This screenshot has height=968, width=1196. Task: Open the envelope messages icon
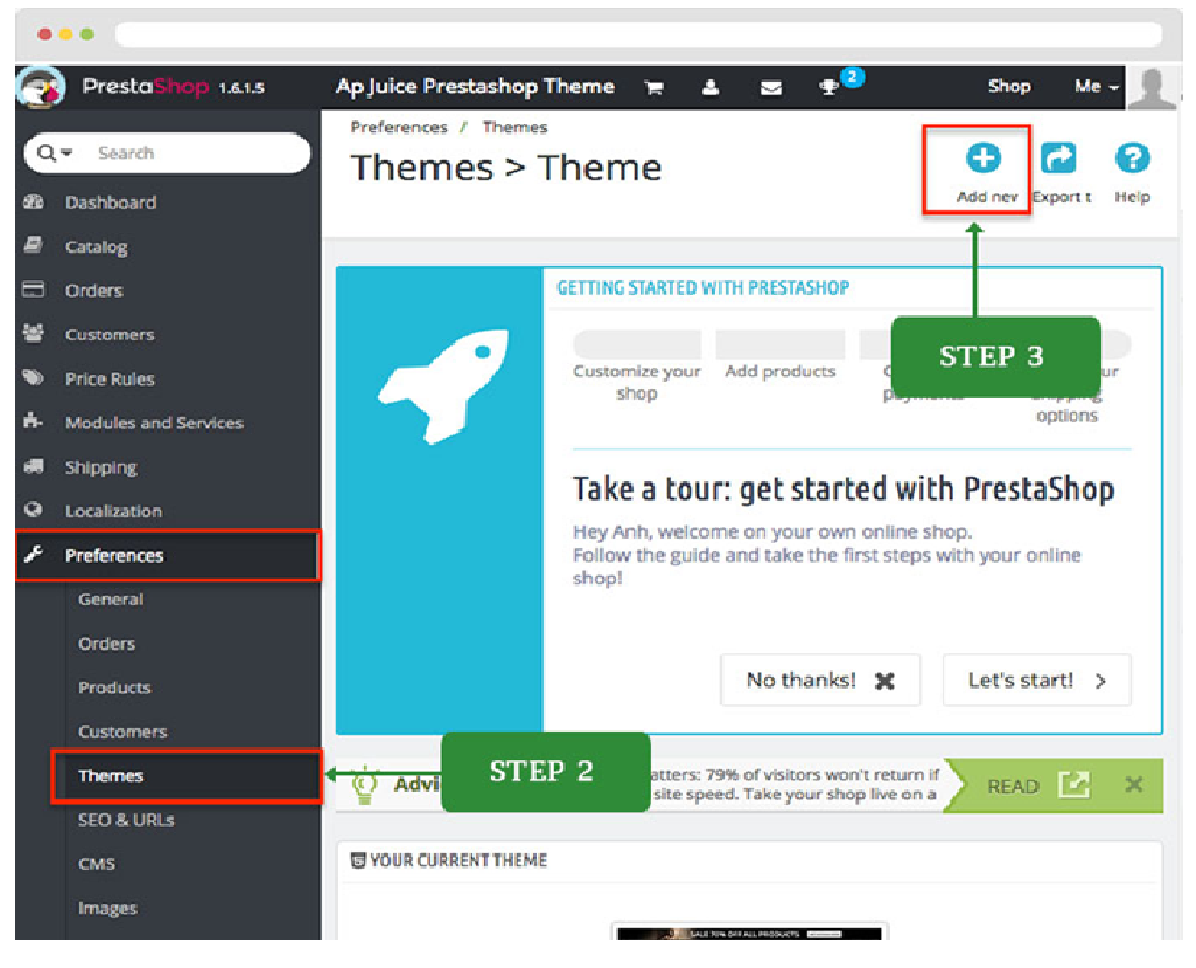[771, 88]
